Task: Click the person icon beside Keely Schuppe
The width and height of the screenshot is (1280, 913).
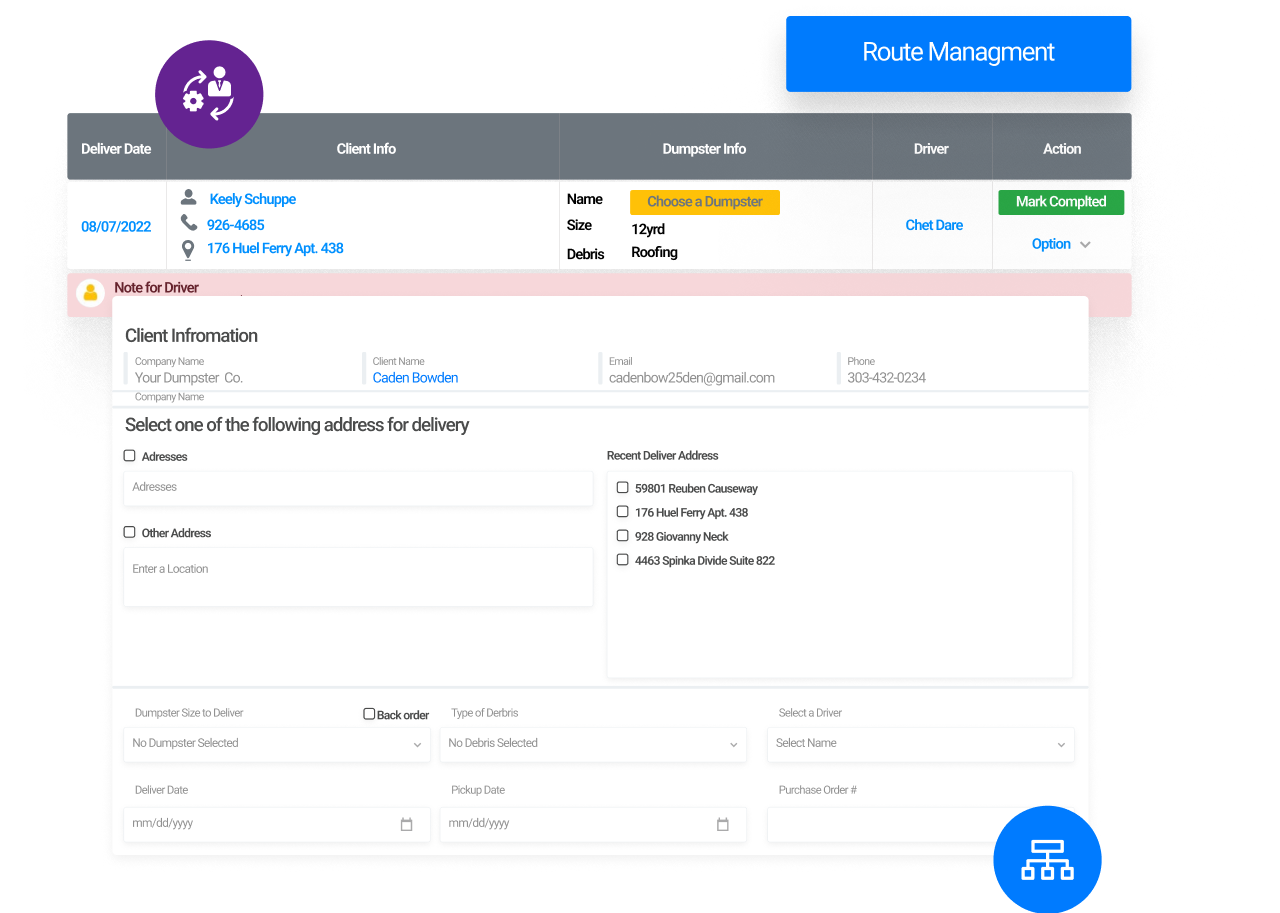Action: (188, 198)
